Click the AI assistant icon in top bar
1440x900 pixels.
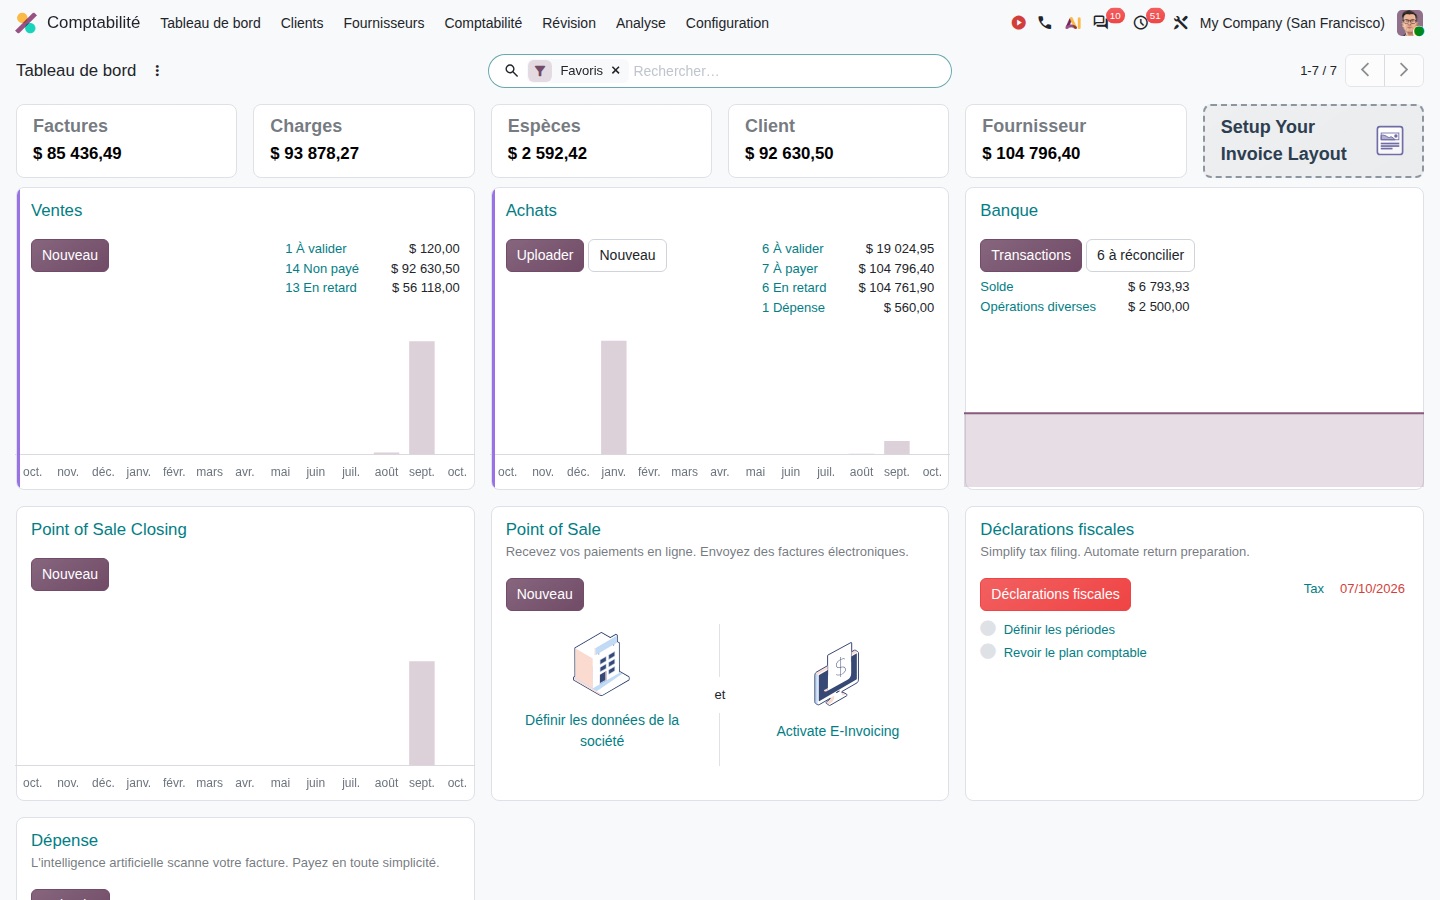point(1073,22)
